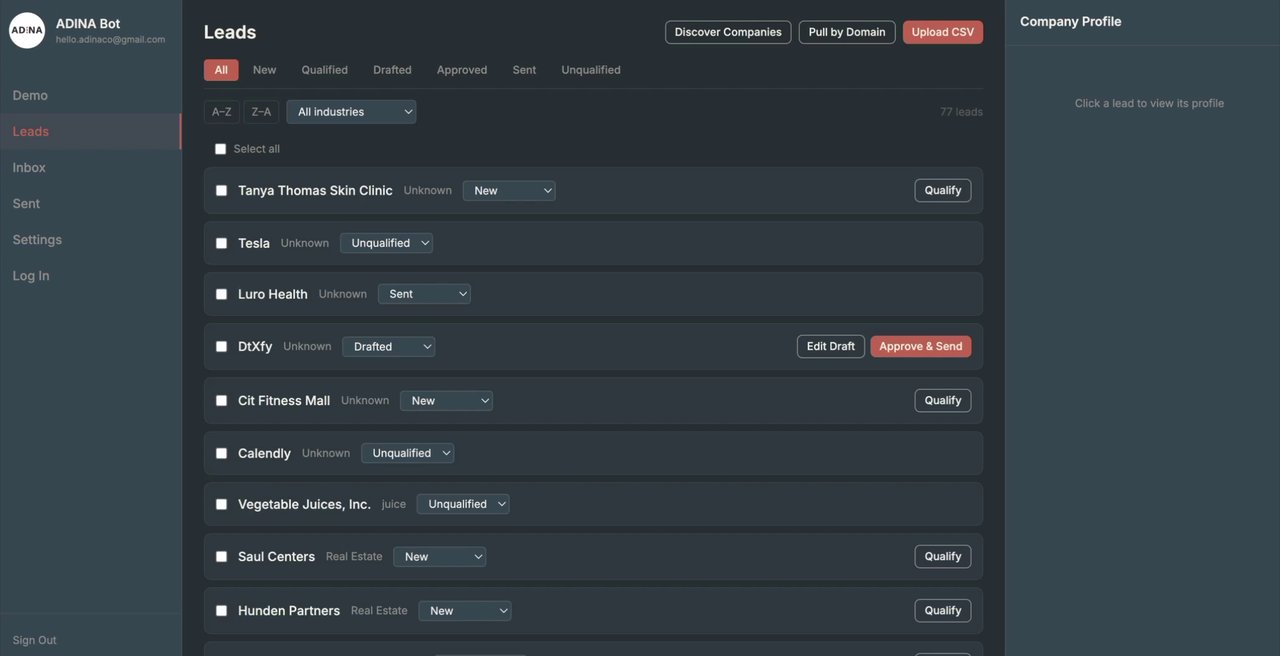
Task: Open Hunden Partners status dropdown
Action: pyautogui.click(x=464, y=610)
